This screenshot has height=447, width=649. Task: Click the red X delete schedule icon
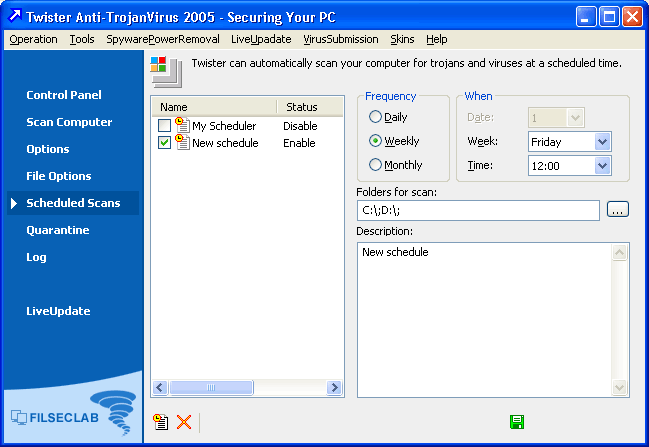tap(184, 422)
